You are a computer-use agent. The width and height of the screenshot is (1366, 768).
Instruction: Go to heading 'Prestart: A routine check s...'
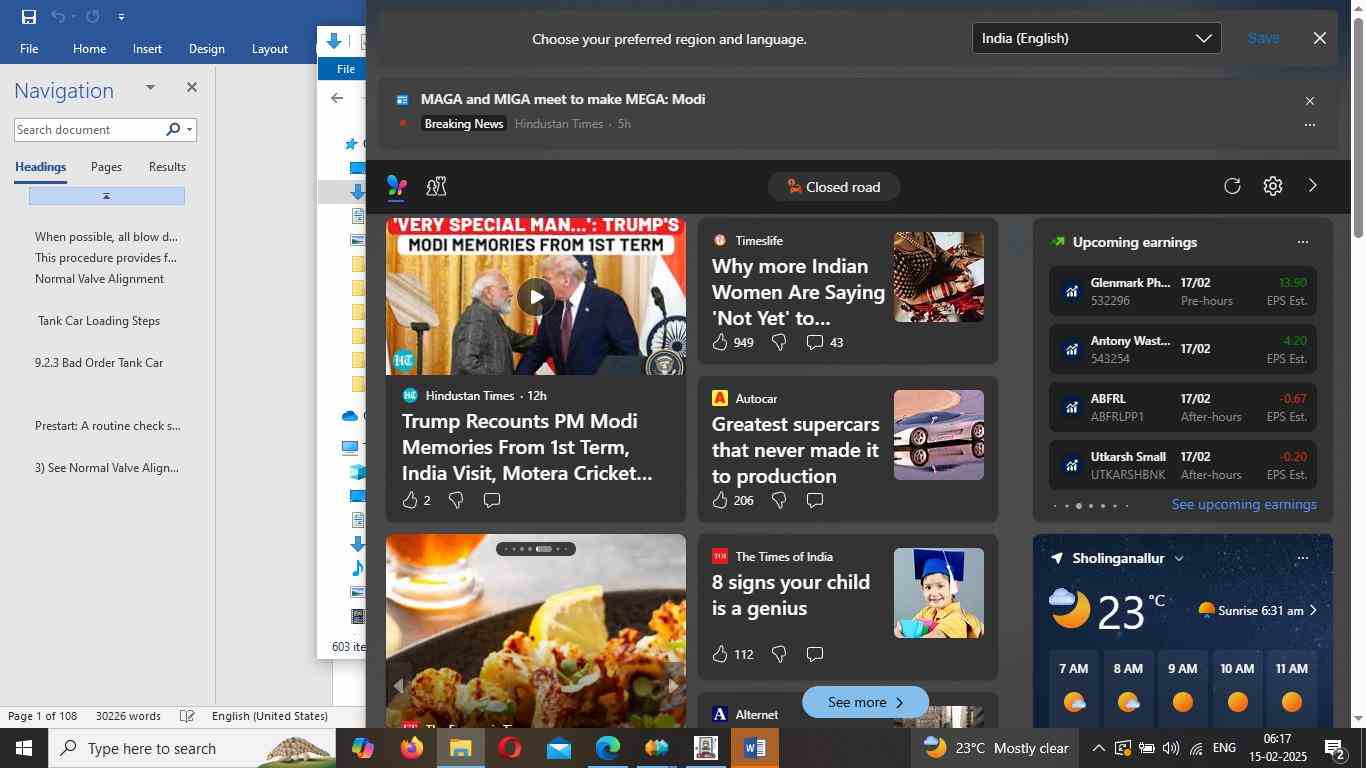click(107, 426)
